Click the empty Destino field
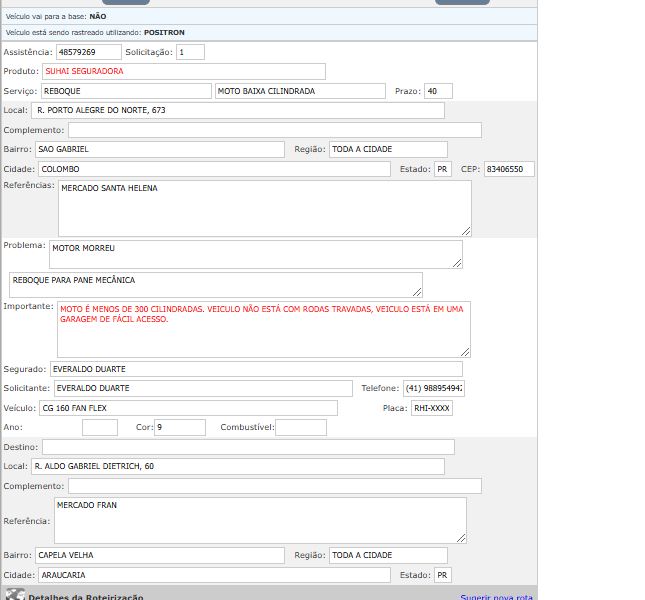This screenshot has width=645, height=600. 248,447
